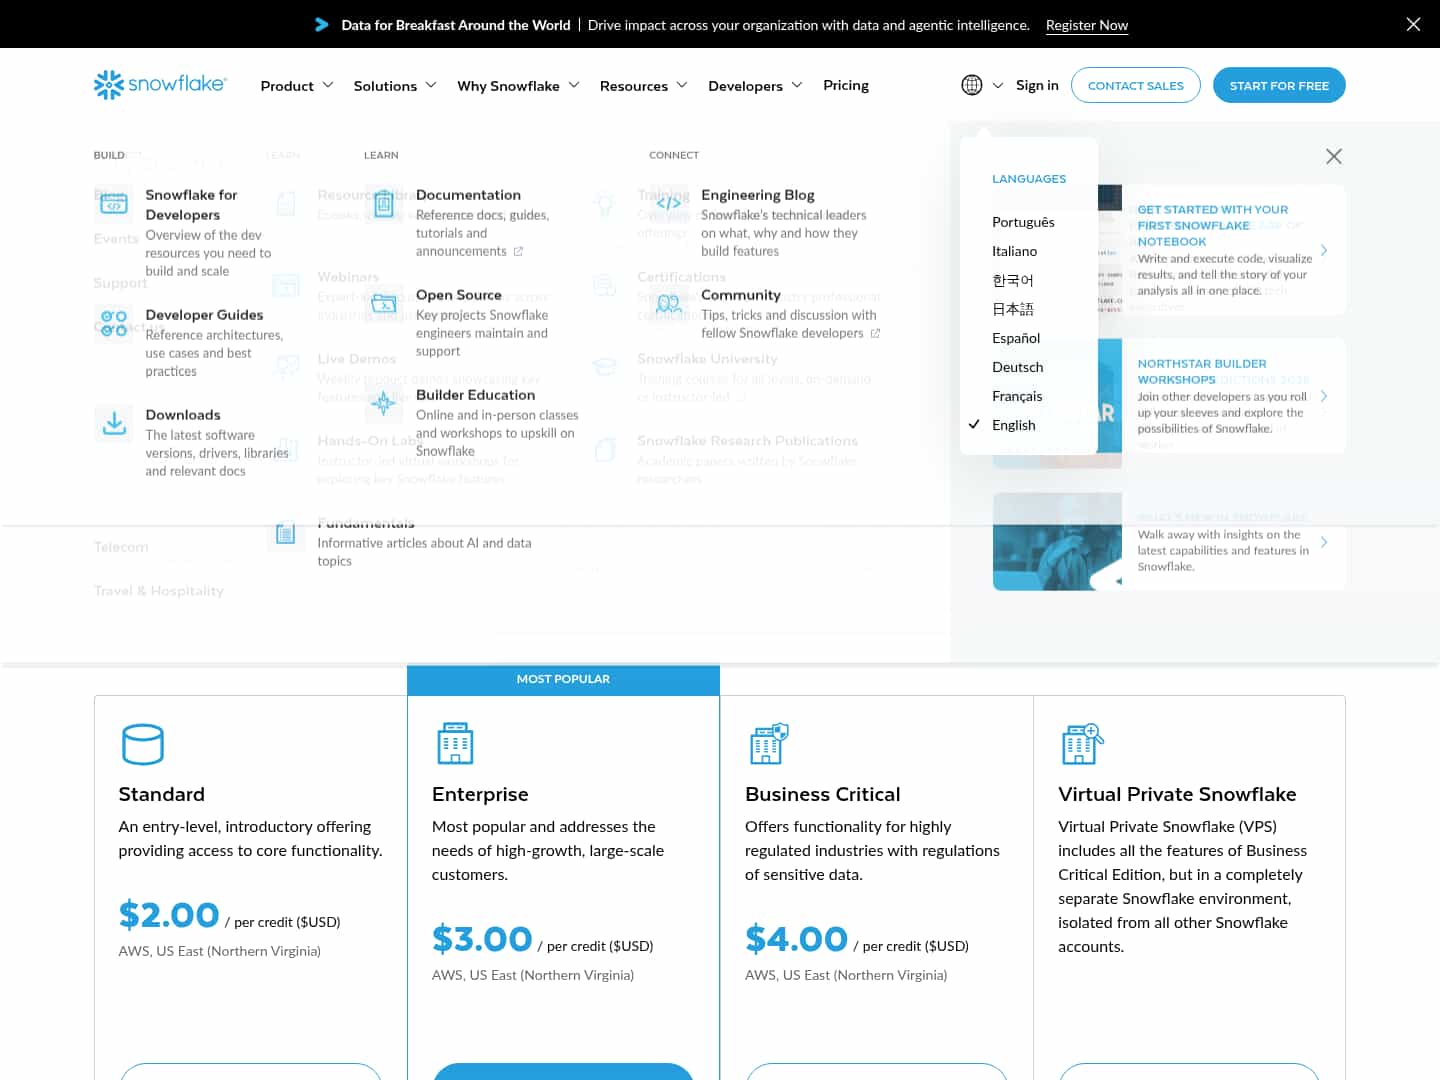Open the Northstar Builder Workshops card
This screenshot has width=1440, height=1080.
1230,396
